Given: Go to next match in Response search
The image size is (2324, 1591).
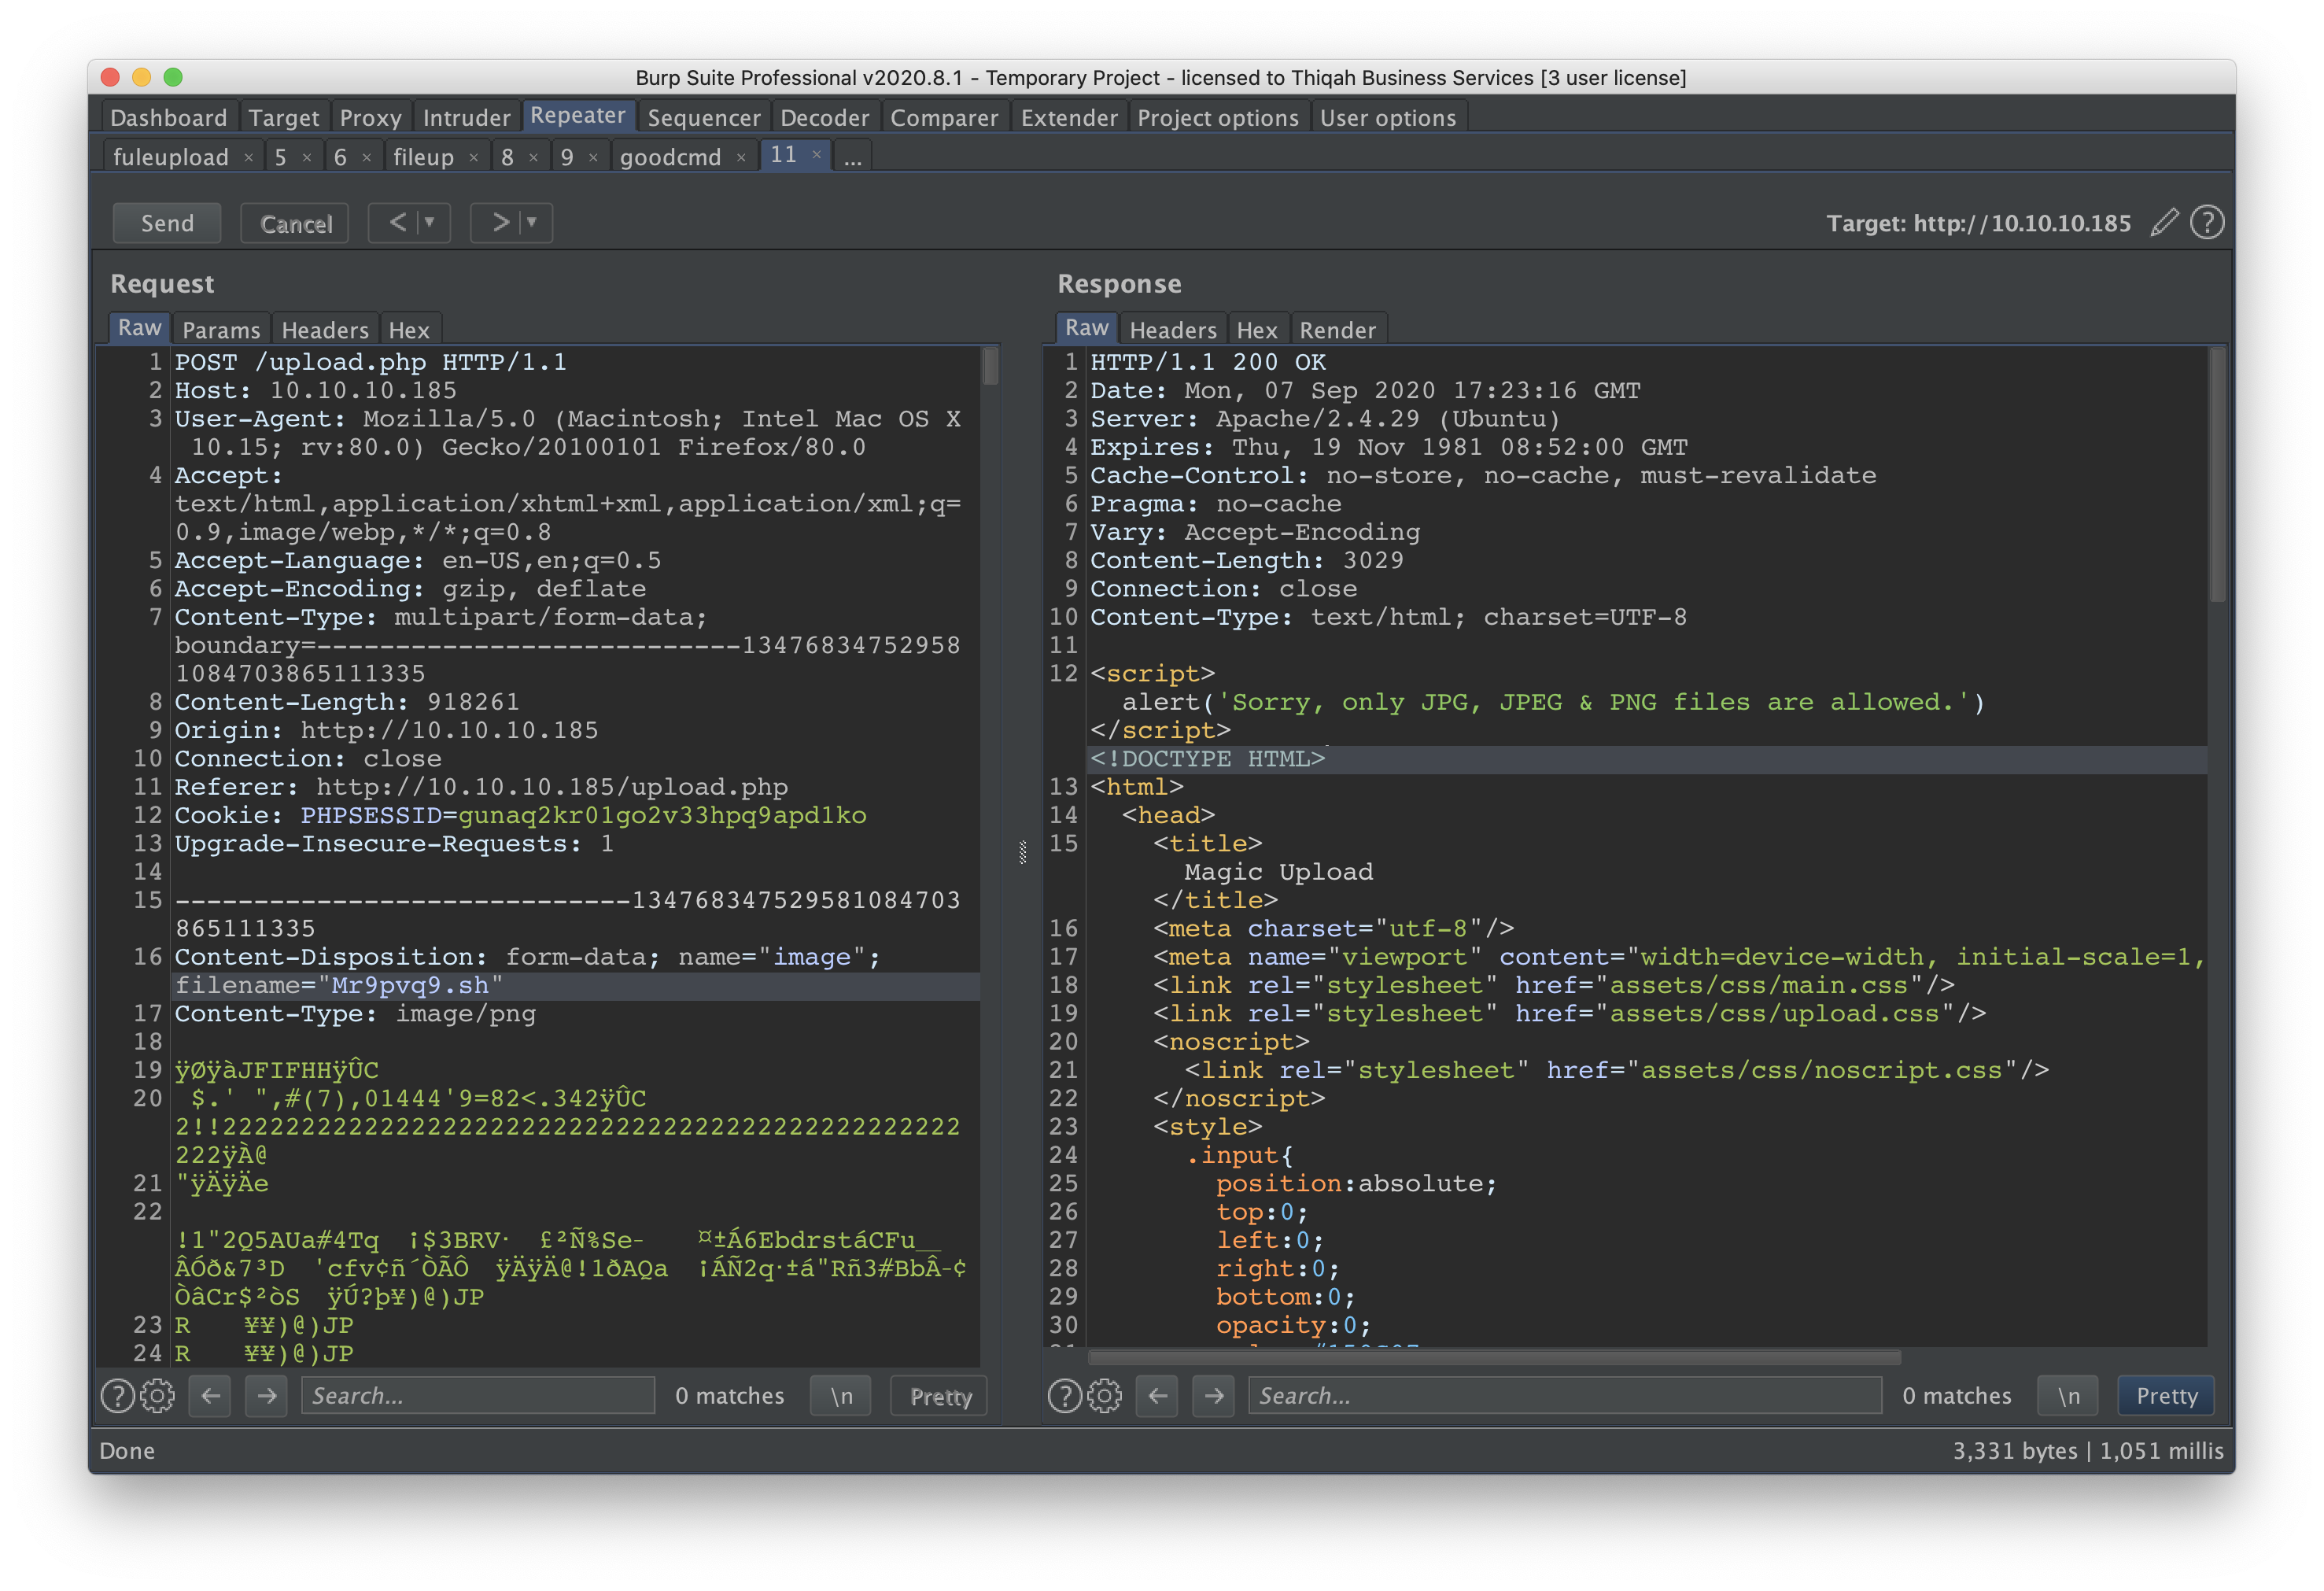Looking at the screenshot, I should click(x=1213, y=1395).
